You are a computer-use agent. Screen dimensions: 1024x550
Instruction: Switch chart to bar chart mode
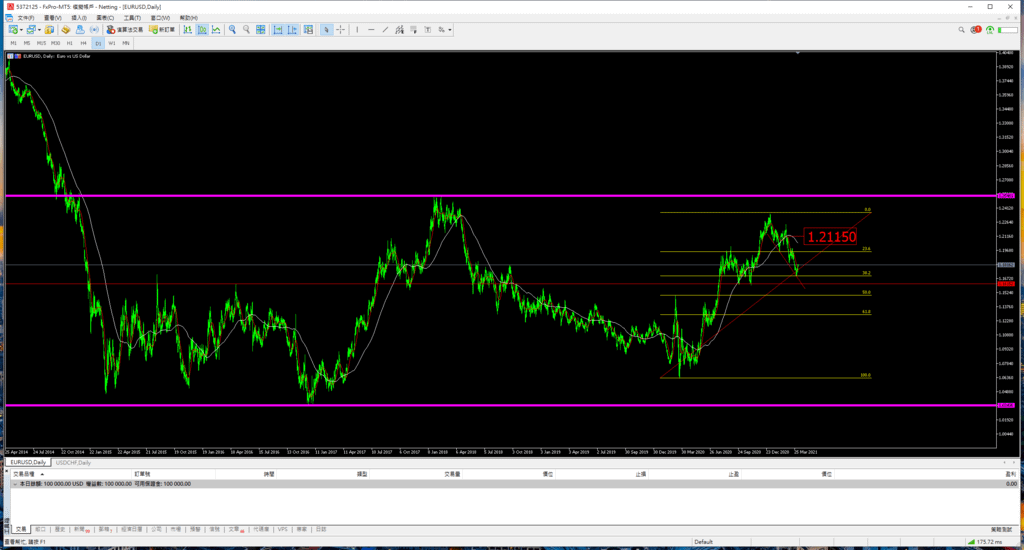tap(187, 29)
